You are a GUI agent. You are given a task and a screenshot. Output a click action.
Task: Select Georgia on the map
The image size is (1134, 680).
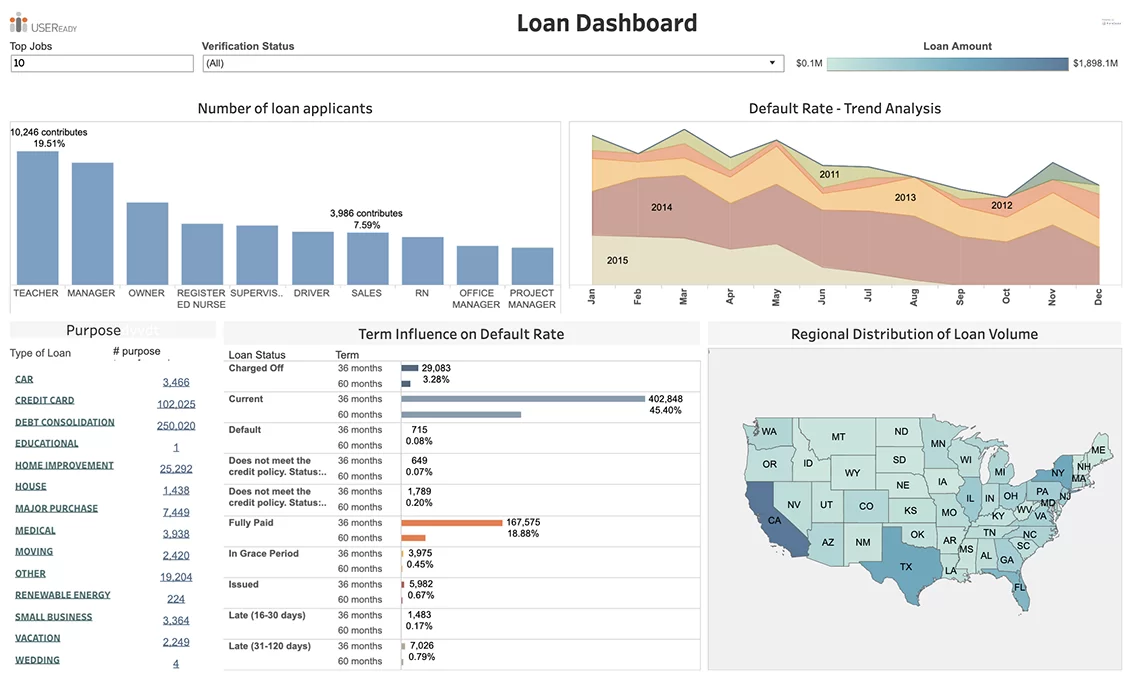(1006, 560)
